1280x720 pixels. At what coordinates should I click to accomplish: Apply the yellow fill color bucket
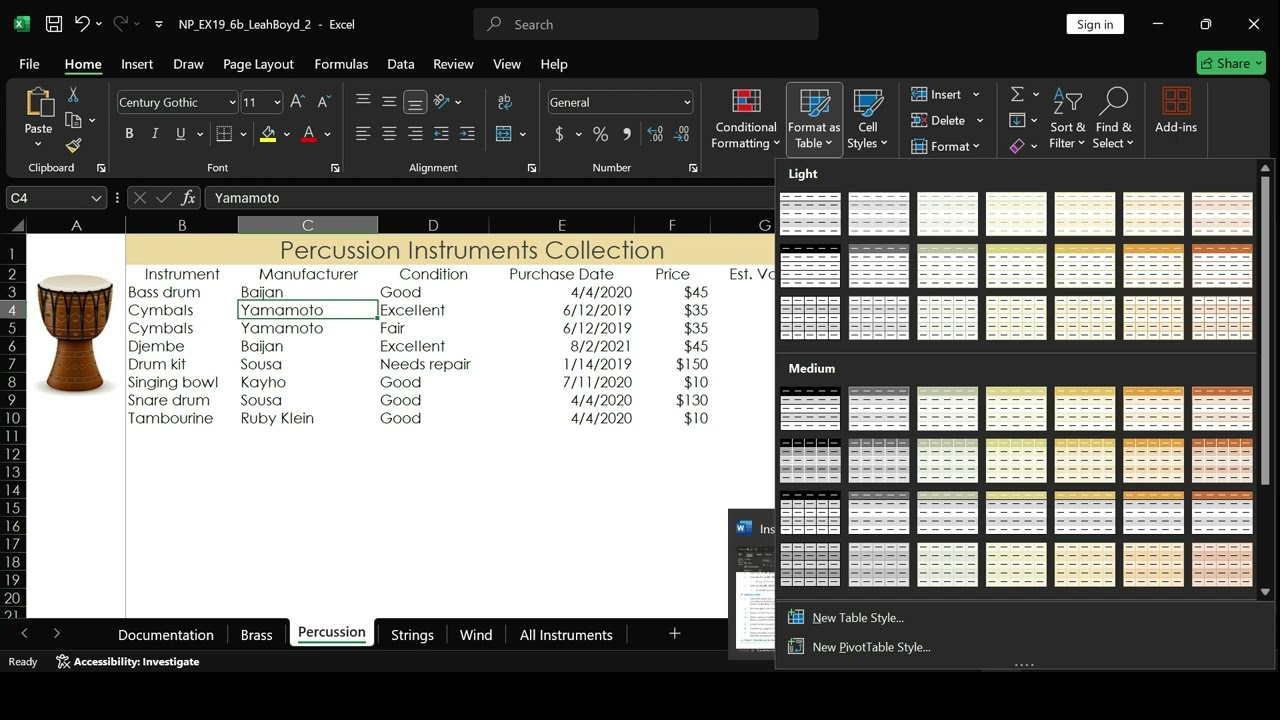[x=268, y=134]
